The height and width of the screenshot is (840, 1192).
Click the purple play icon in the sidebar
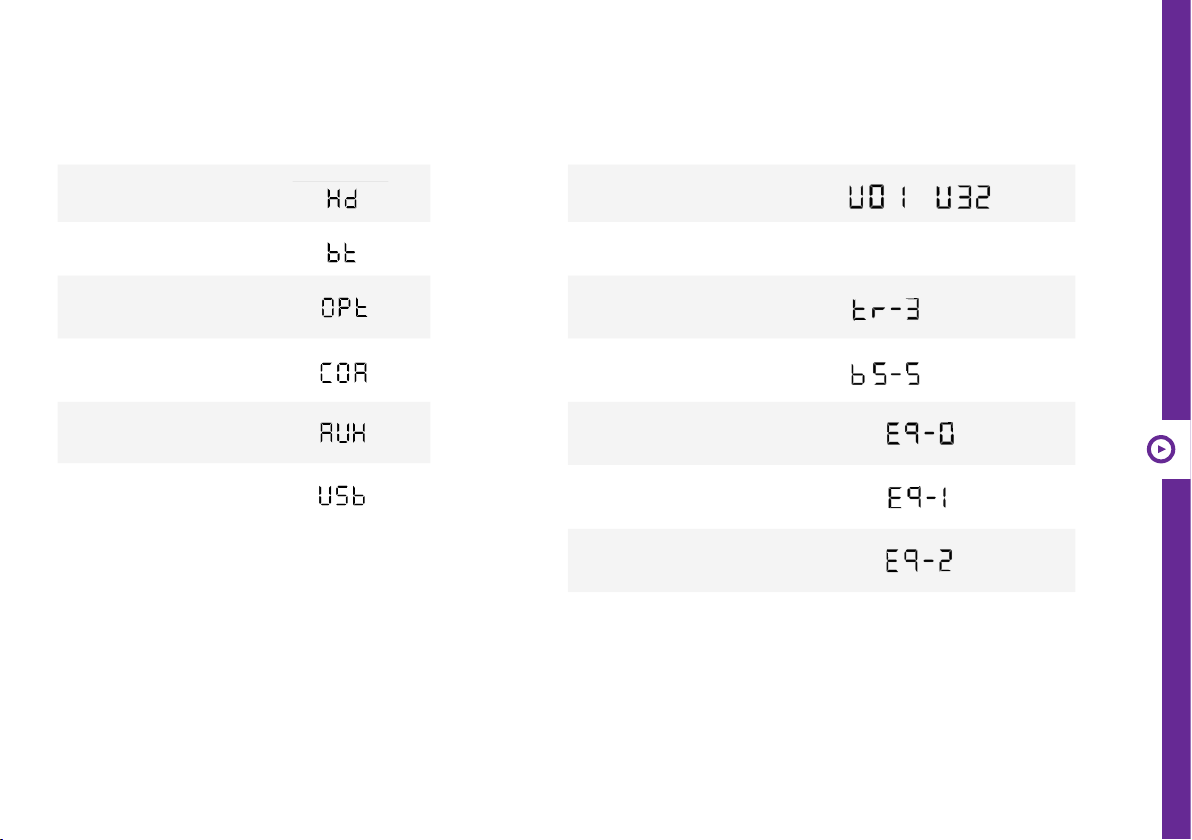[1161, 449]
